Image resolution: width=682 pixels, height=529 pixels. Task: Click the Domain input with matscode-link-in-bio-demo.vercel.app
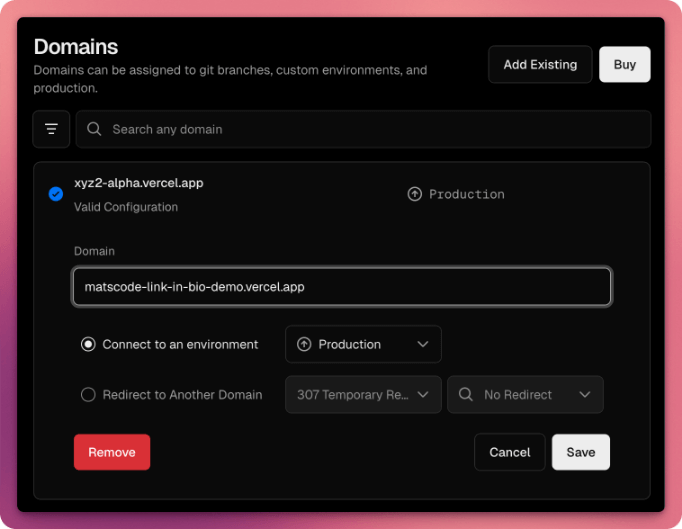click(342, 287)
